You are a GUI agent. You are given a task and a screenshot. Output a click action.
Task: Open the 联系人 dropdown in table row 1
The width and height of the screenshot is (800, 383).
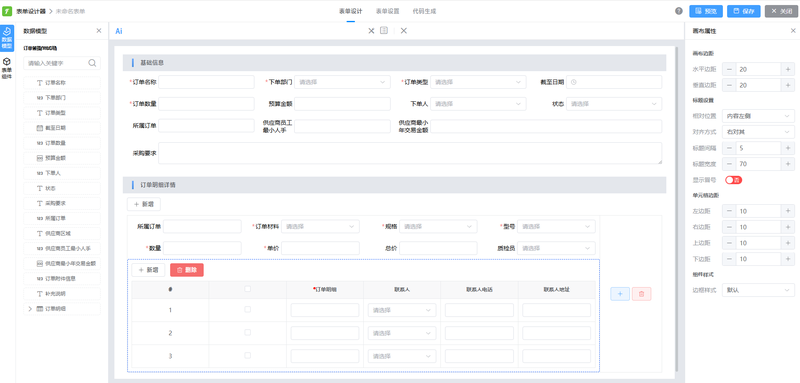click(x=402, y=310)
